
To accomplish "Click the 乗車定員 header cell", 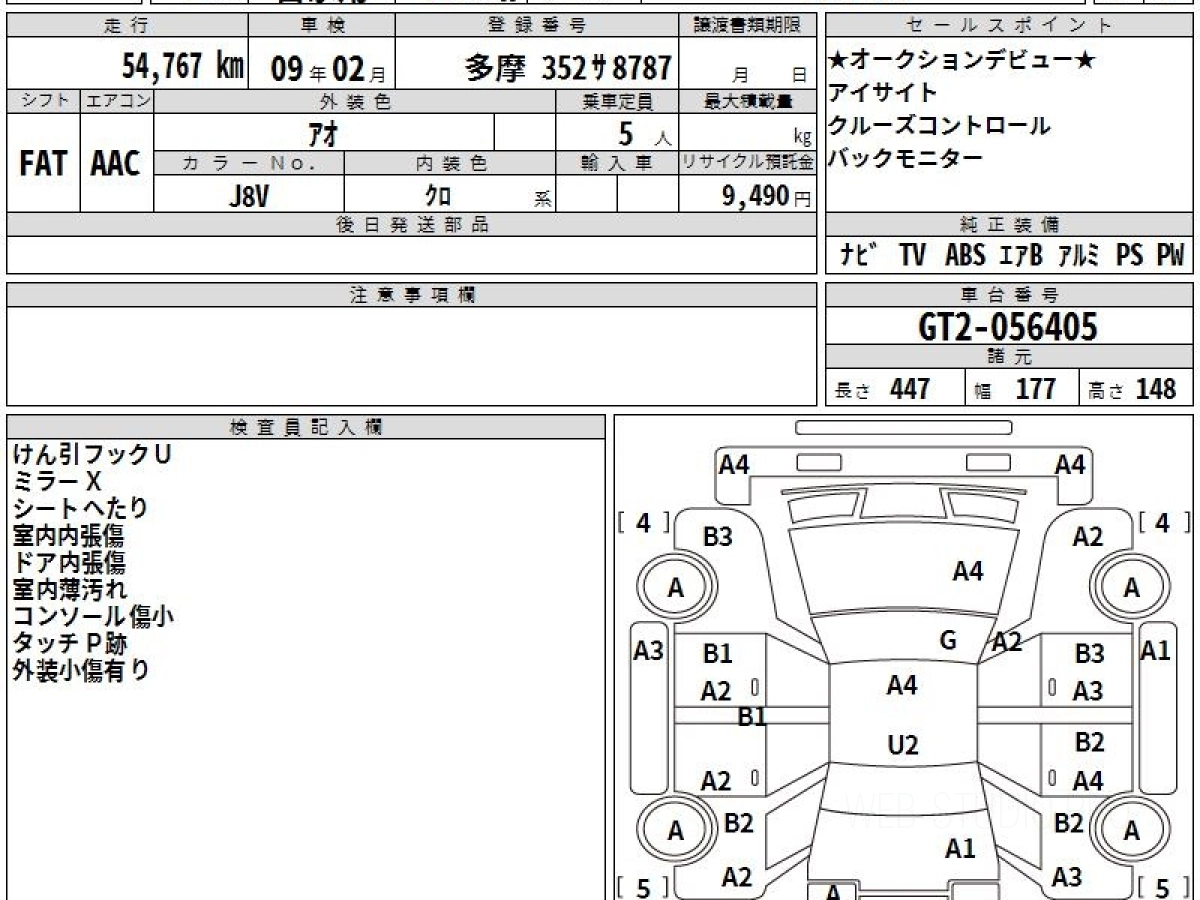I will 617,101.
